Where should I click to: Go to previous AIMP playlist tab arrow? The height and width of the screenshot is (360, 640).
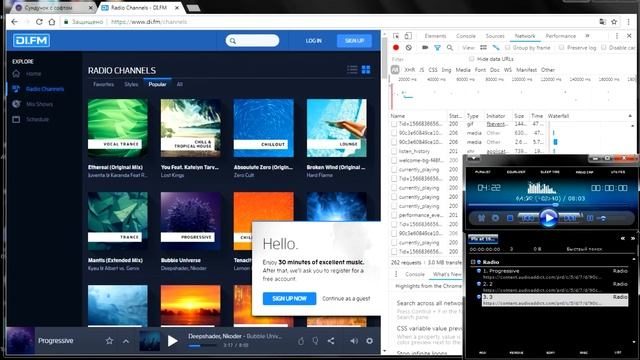coord(623,238)
